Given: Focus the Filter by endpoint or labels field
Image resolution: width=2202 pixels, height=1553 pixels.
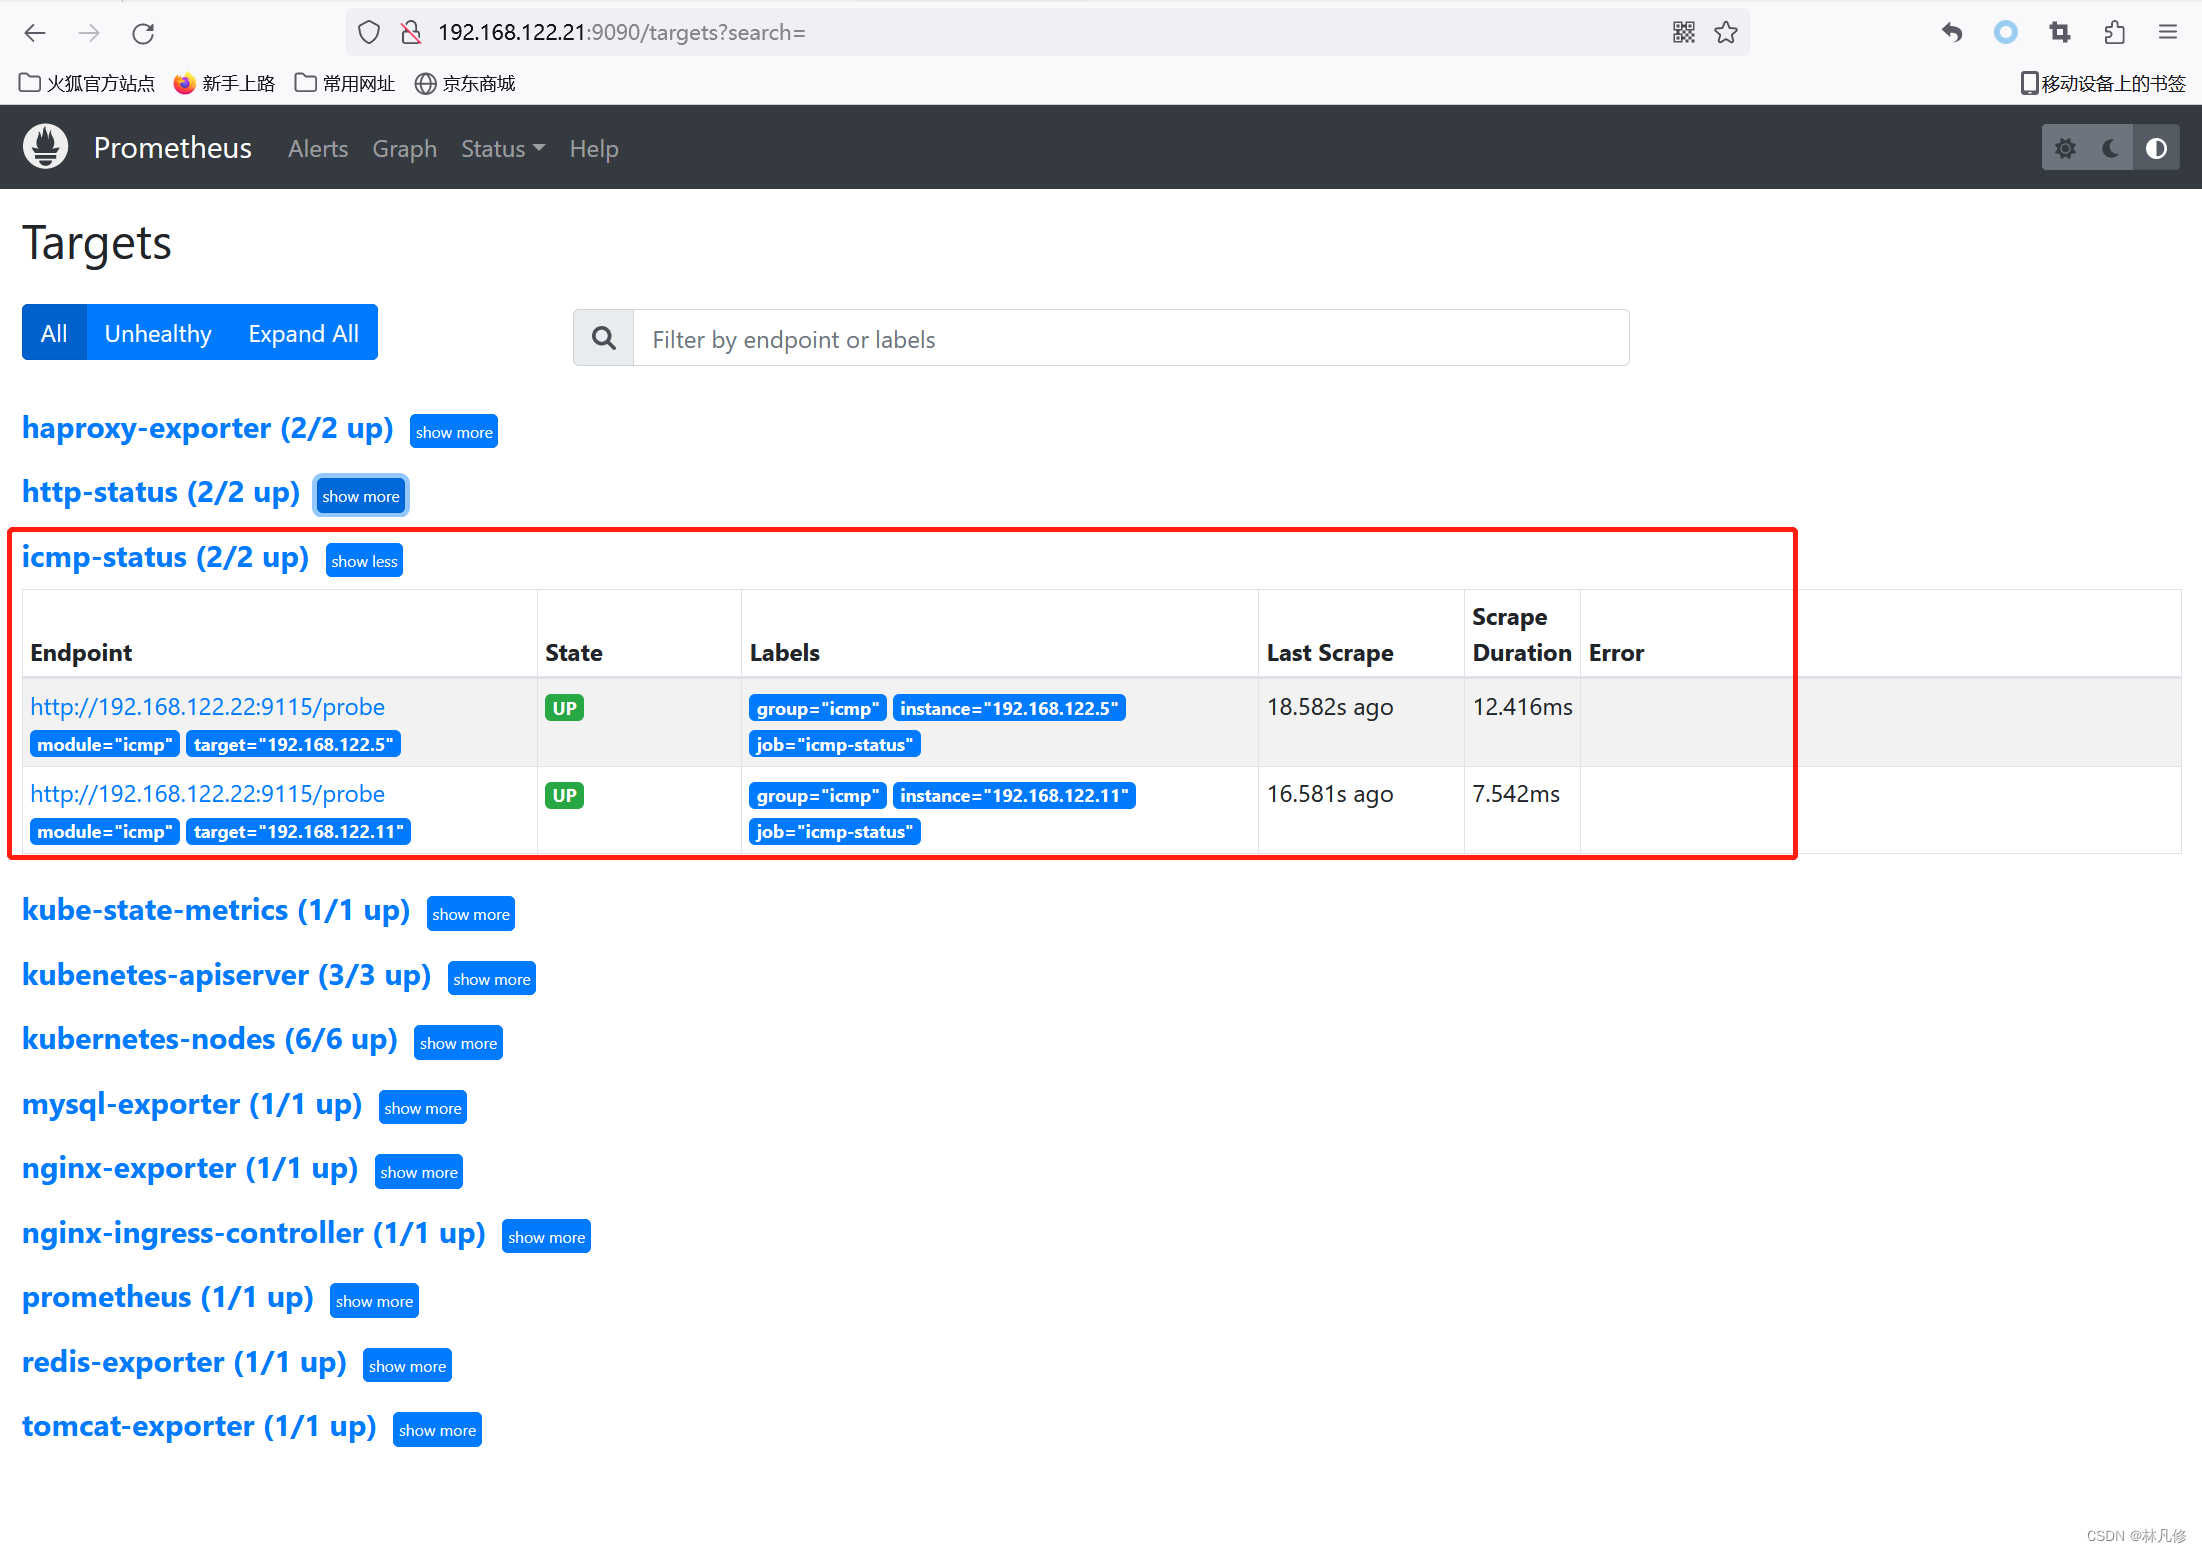Looking at the screenshot, I should (x=1131, y=338).
